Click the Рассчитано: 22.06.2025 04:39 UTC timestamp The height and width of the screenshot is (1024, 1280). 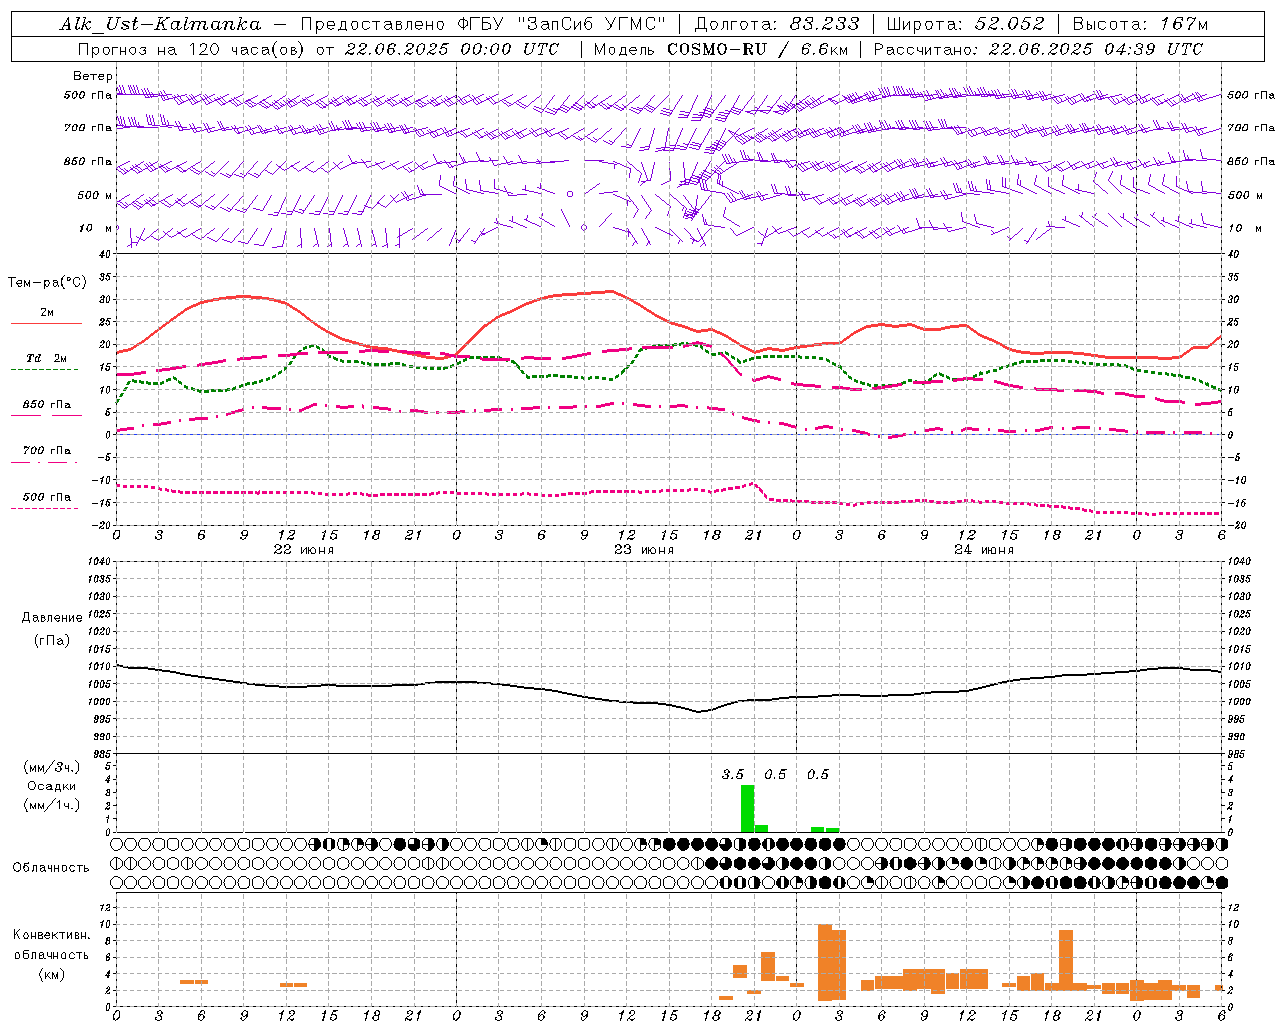(1038, 49)
